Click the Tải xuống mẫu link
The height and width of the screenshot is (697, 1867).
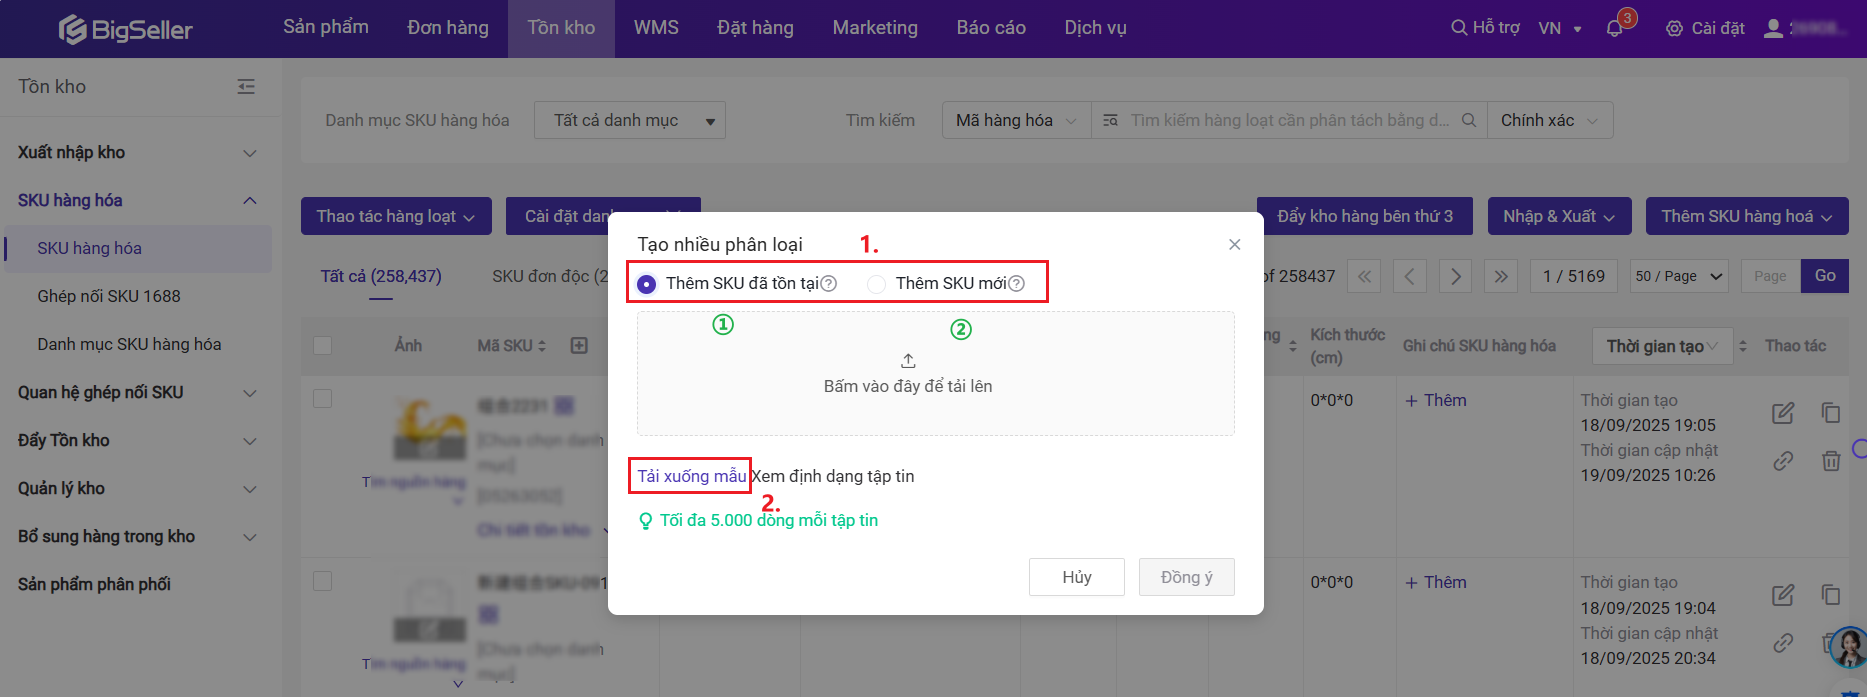[x=691, y=476]
